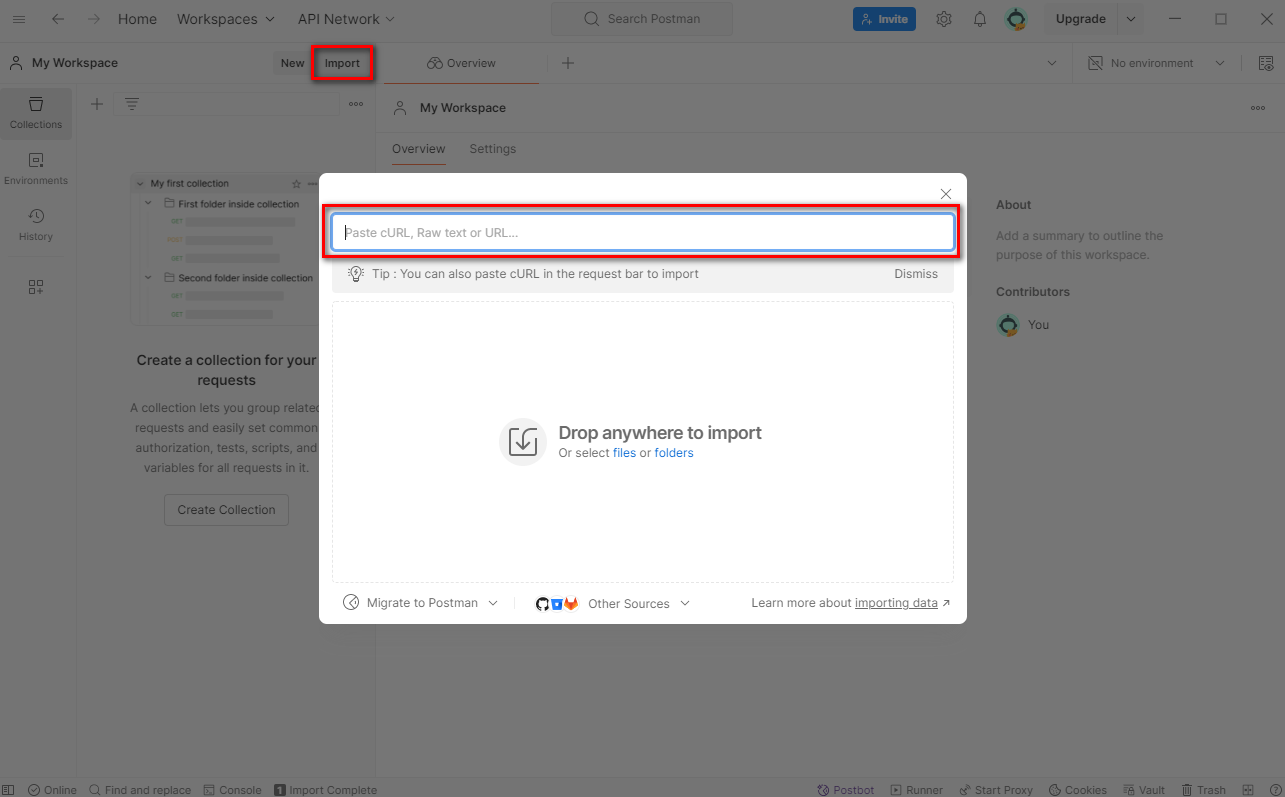The image size is (1285, 797).
Task: Open the Environments sidebar panel
Action: tap(36, 169)
